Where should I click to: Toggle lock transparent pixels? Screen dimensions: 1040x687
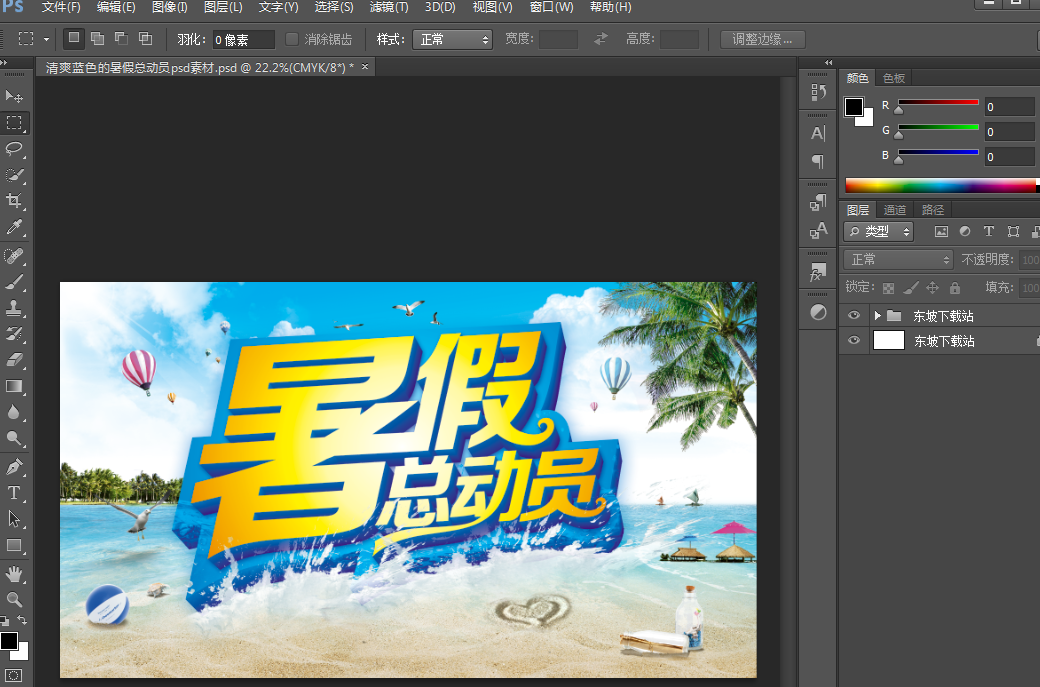[888, 288]
